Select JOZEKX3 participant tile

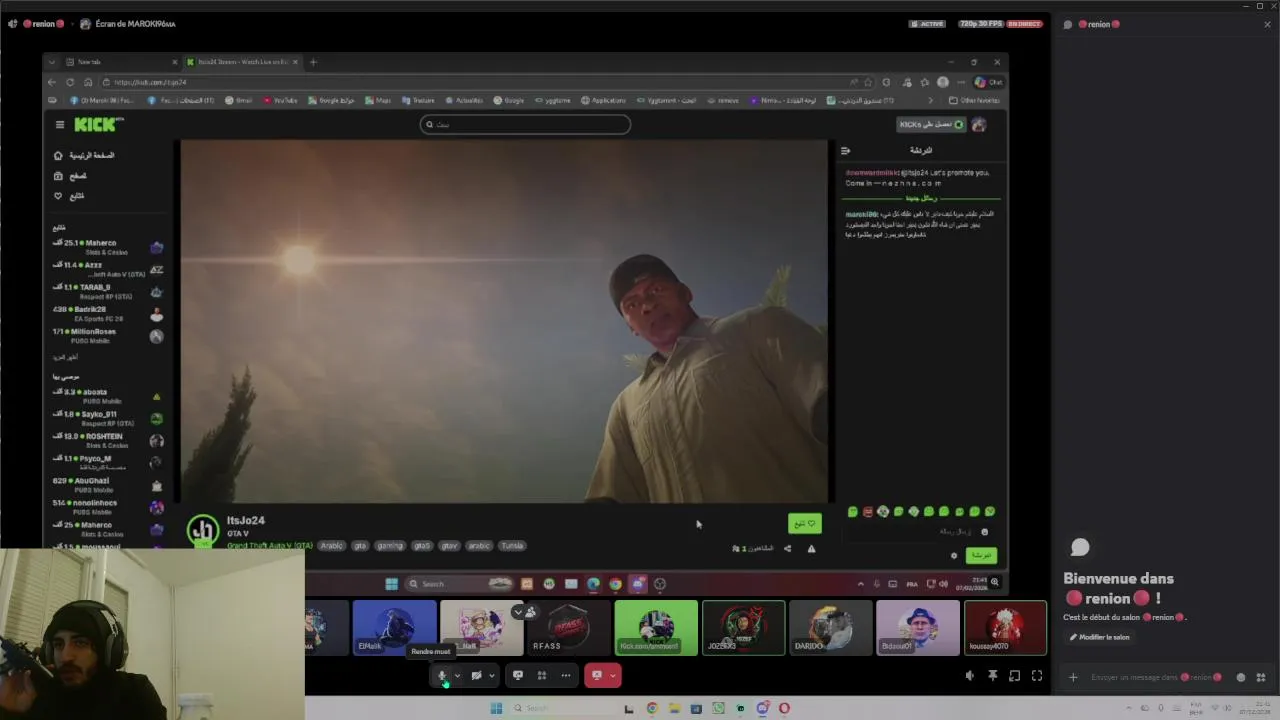tap(743, 627)
